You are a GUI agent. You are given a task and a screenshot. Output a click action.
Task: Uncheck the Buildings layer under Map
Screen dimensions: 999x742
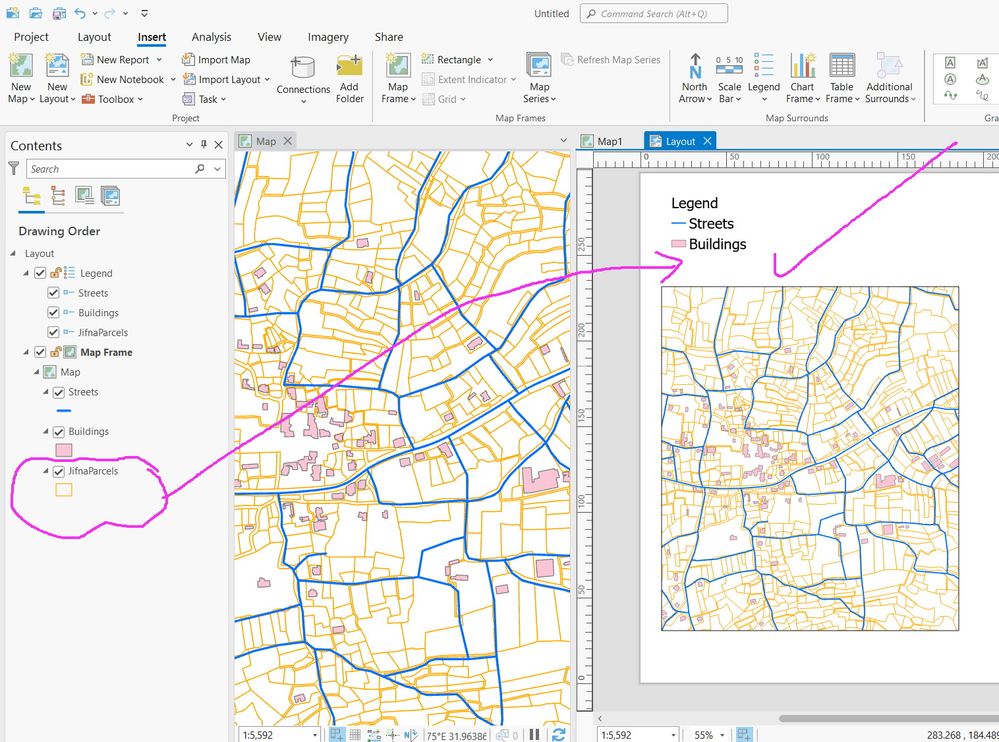coord(59,432)
